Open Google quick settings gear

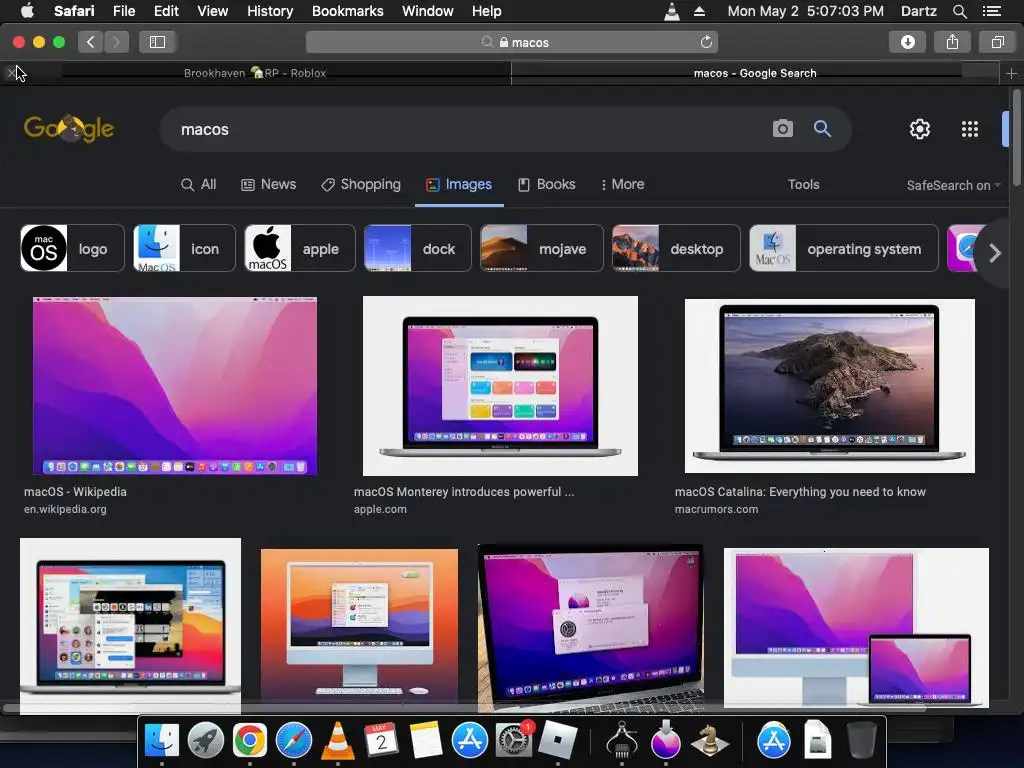point(920,129)
